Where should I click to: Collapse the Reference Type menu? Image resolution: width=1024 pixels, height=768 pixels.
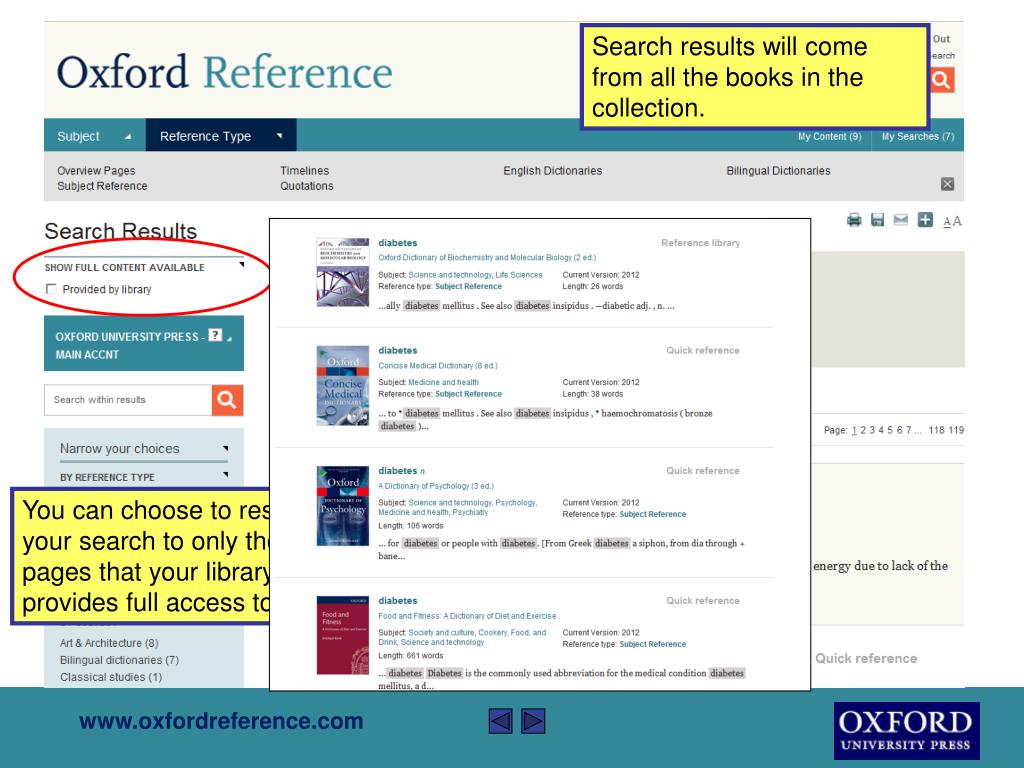tap(221, 136)
